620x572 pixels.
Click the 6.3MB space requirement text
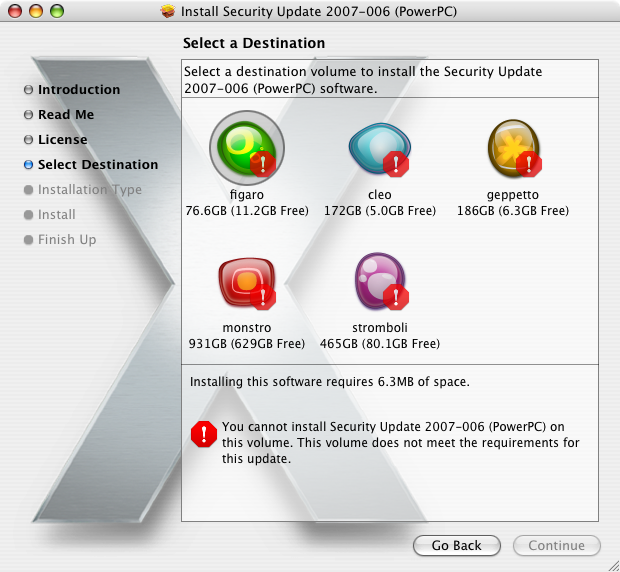point(330,382)
